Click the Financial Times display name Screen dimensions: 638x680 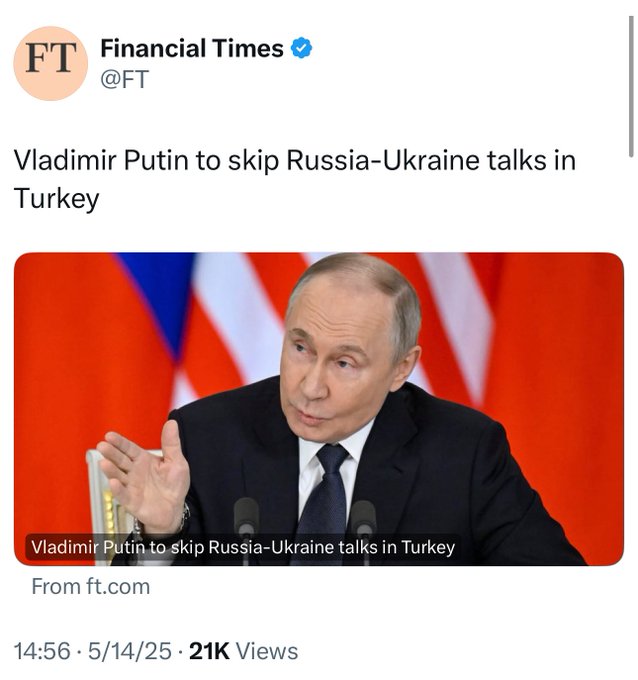click(191, 48)
